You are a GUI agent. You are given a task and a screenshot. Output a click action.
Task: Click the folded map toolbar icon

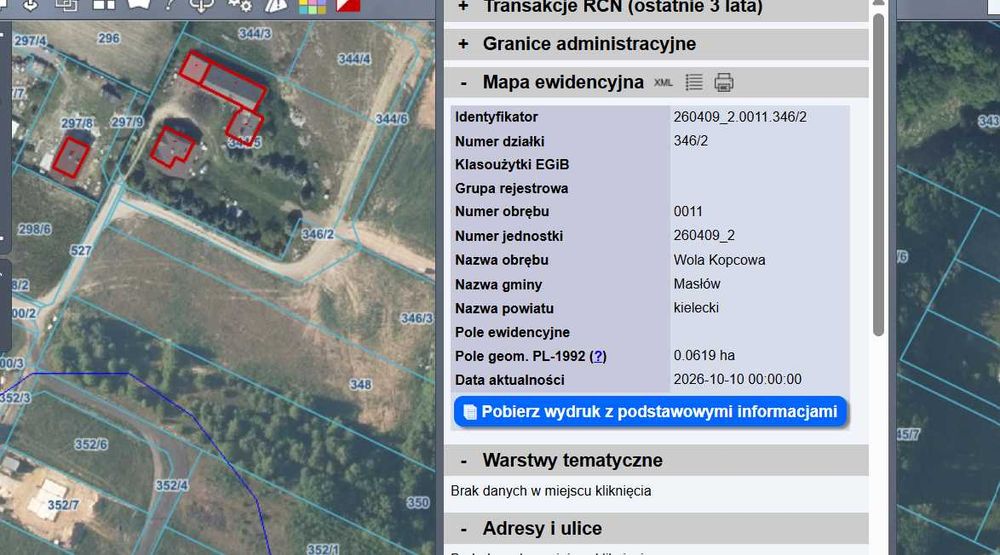[138, 4]
